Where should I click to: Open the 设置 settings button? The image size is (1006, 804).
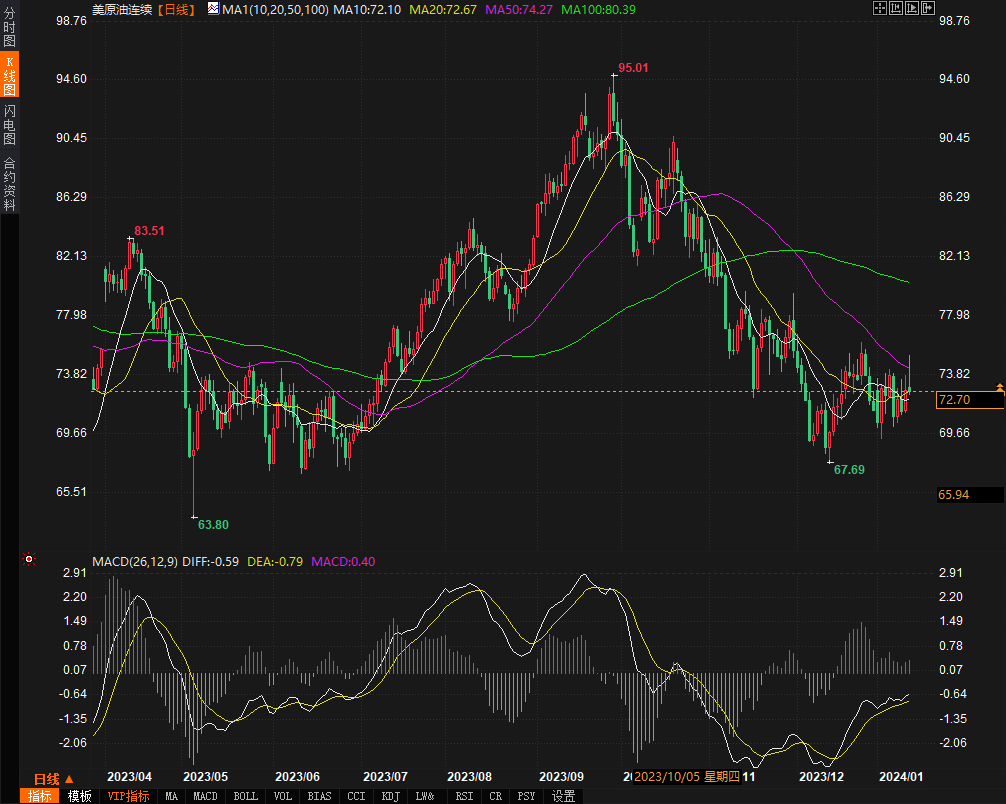564,796
